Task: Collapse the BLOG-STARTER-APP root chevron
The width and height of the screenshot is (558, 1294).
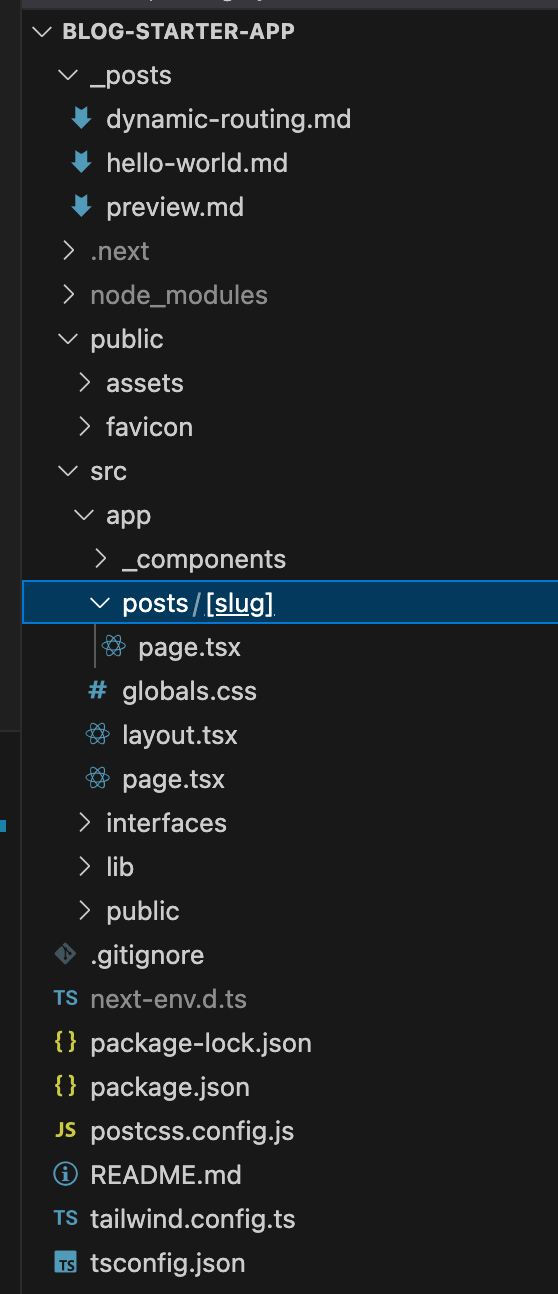Action: (x=41, y=31)
